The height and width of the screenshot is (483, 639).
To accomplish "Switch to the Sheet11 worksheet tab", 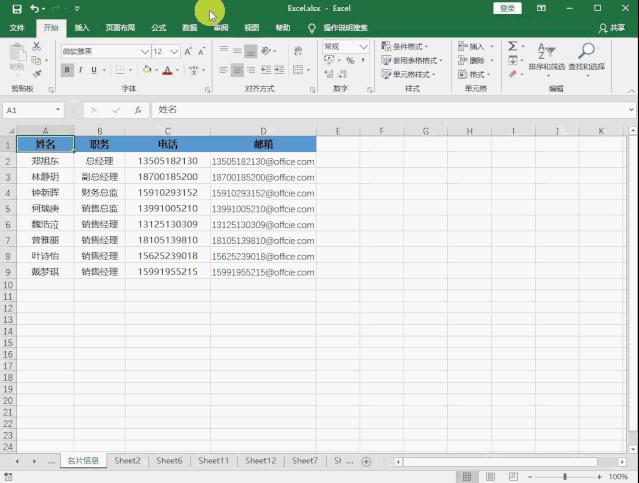I will pyautogui.click(x=214, y=461).
